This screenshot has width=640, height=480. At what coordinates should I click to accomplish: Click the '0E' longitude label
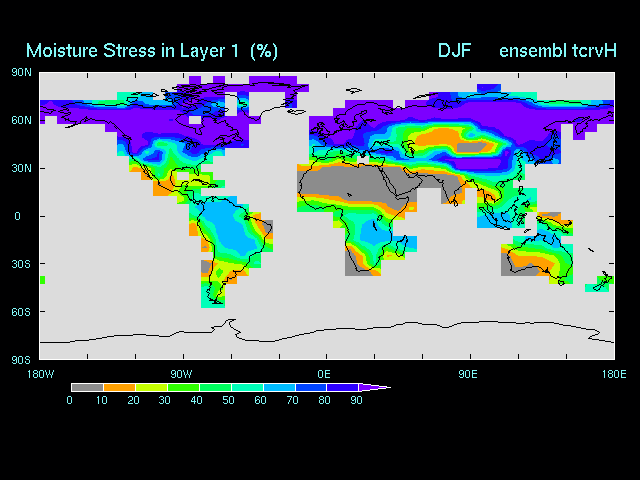(x=324, y=374)
